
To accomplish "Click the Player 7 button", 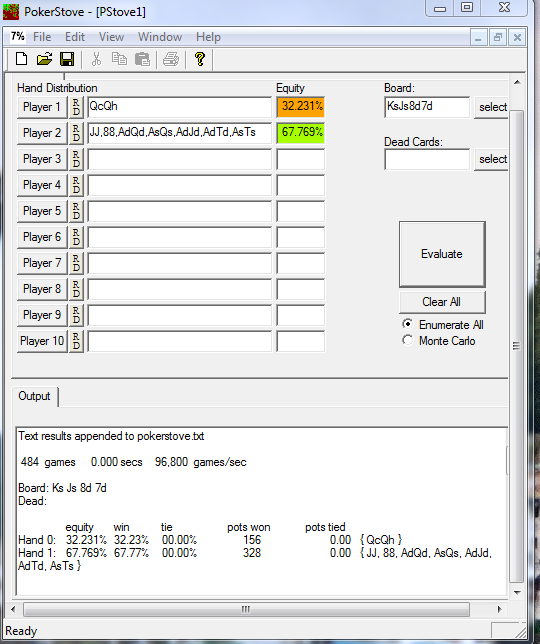I will point(42,263).
